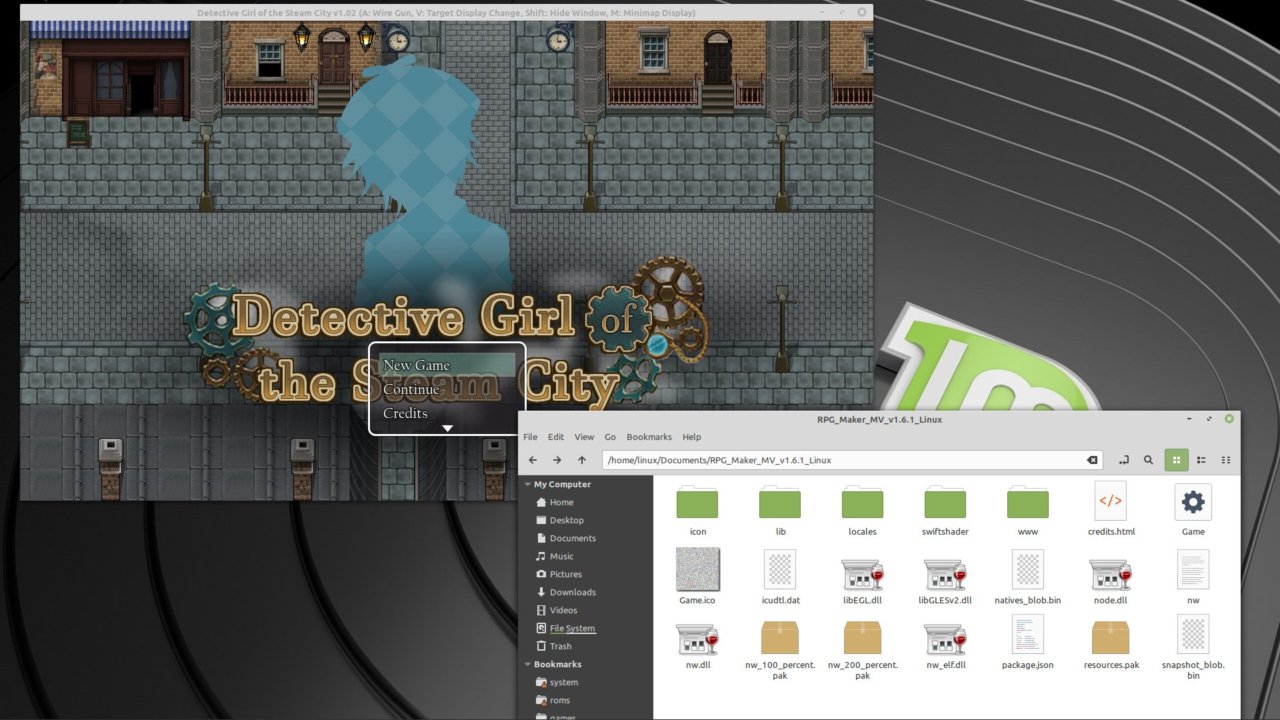This screenshot has width=1280, height=720.
Task: Select the nw.dll file
Action: [x=698, y=639]
